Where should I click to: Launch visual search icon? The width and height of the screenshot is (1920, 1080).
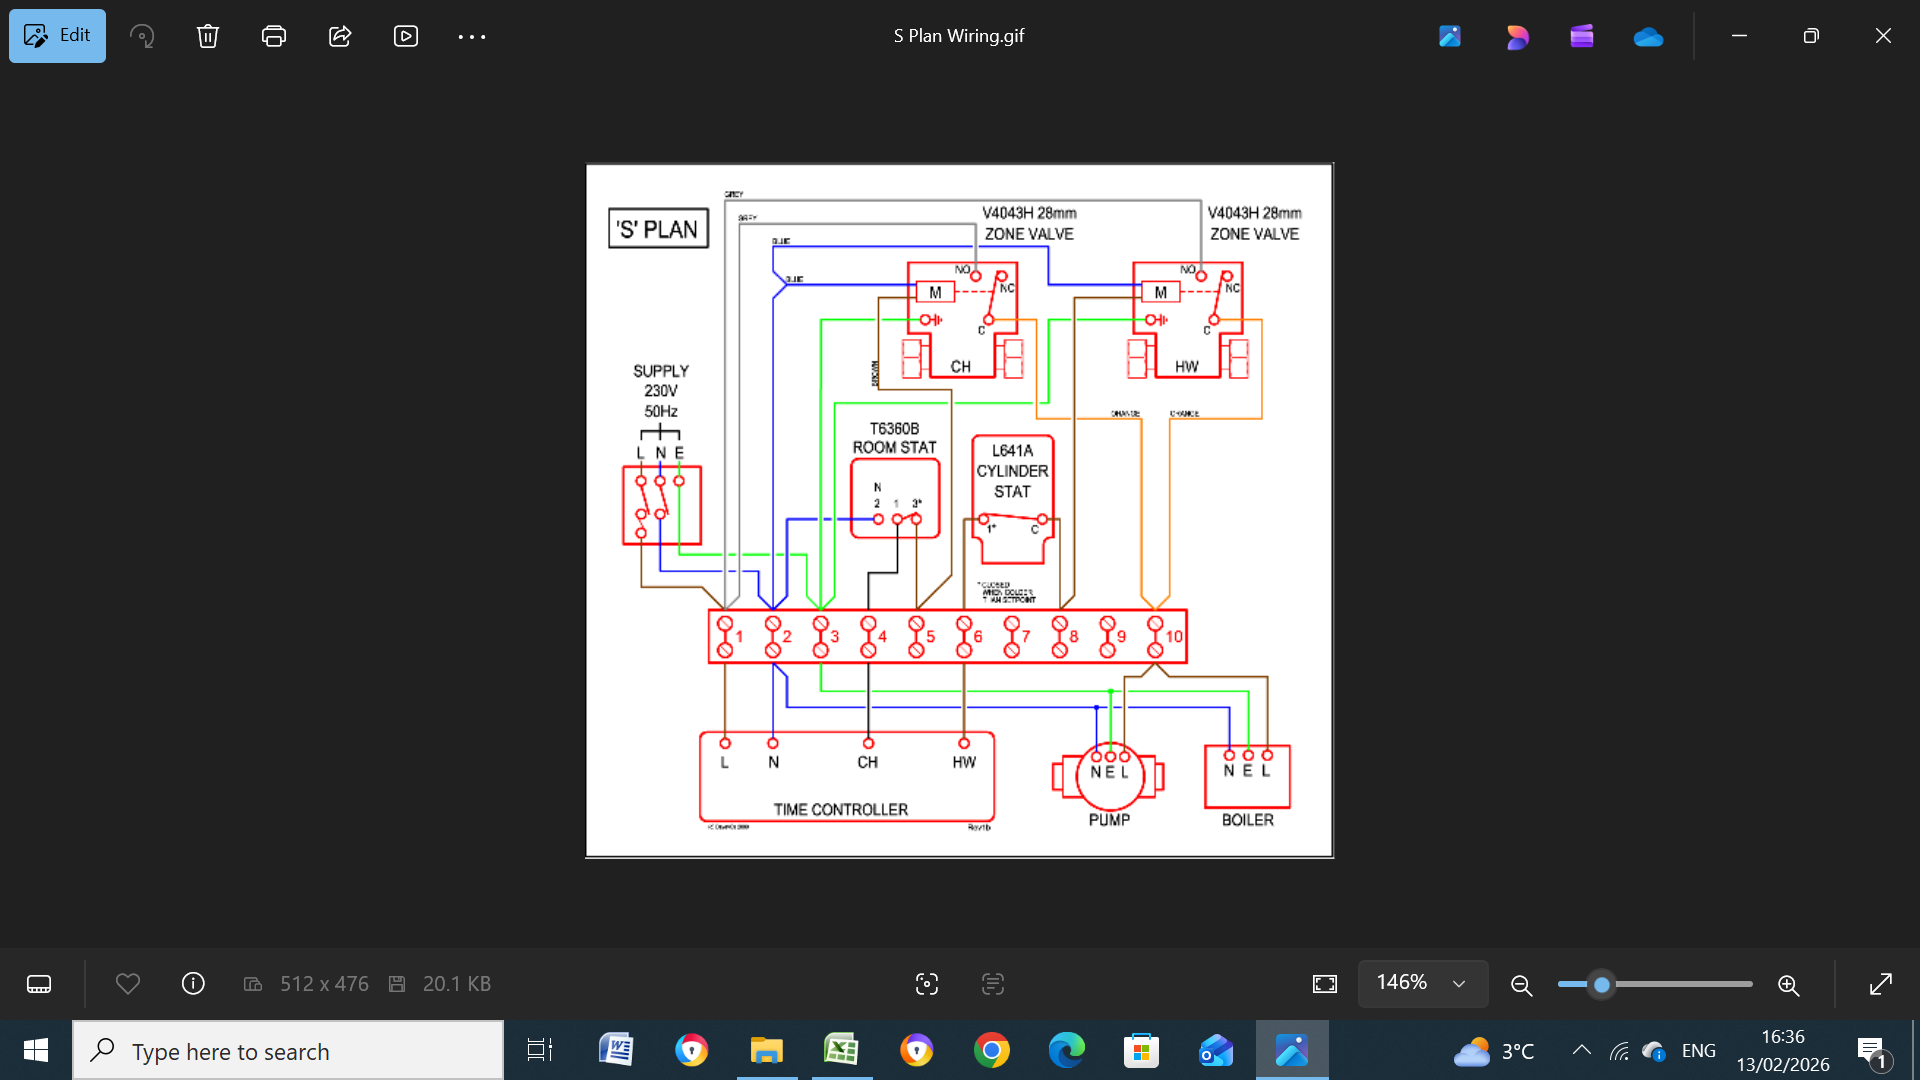927,984
